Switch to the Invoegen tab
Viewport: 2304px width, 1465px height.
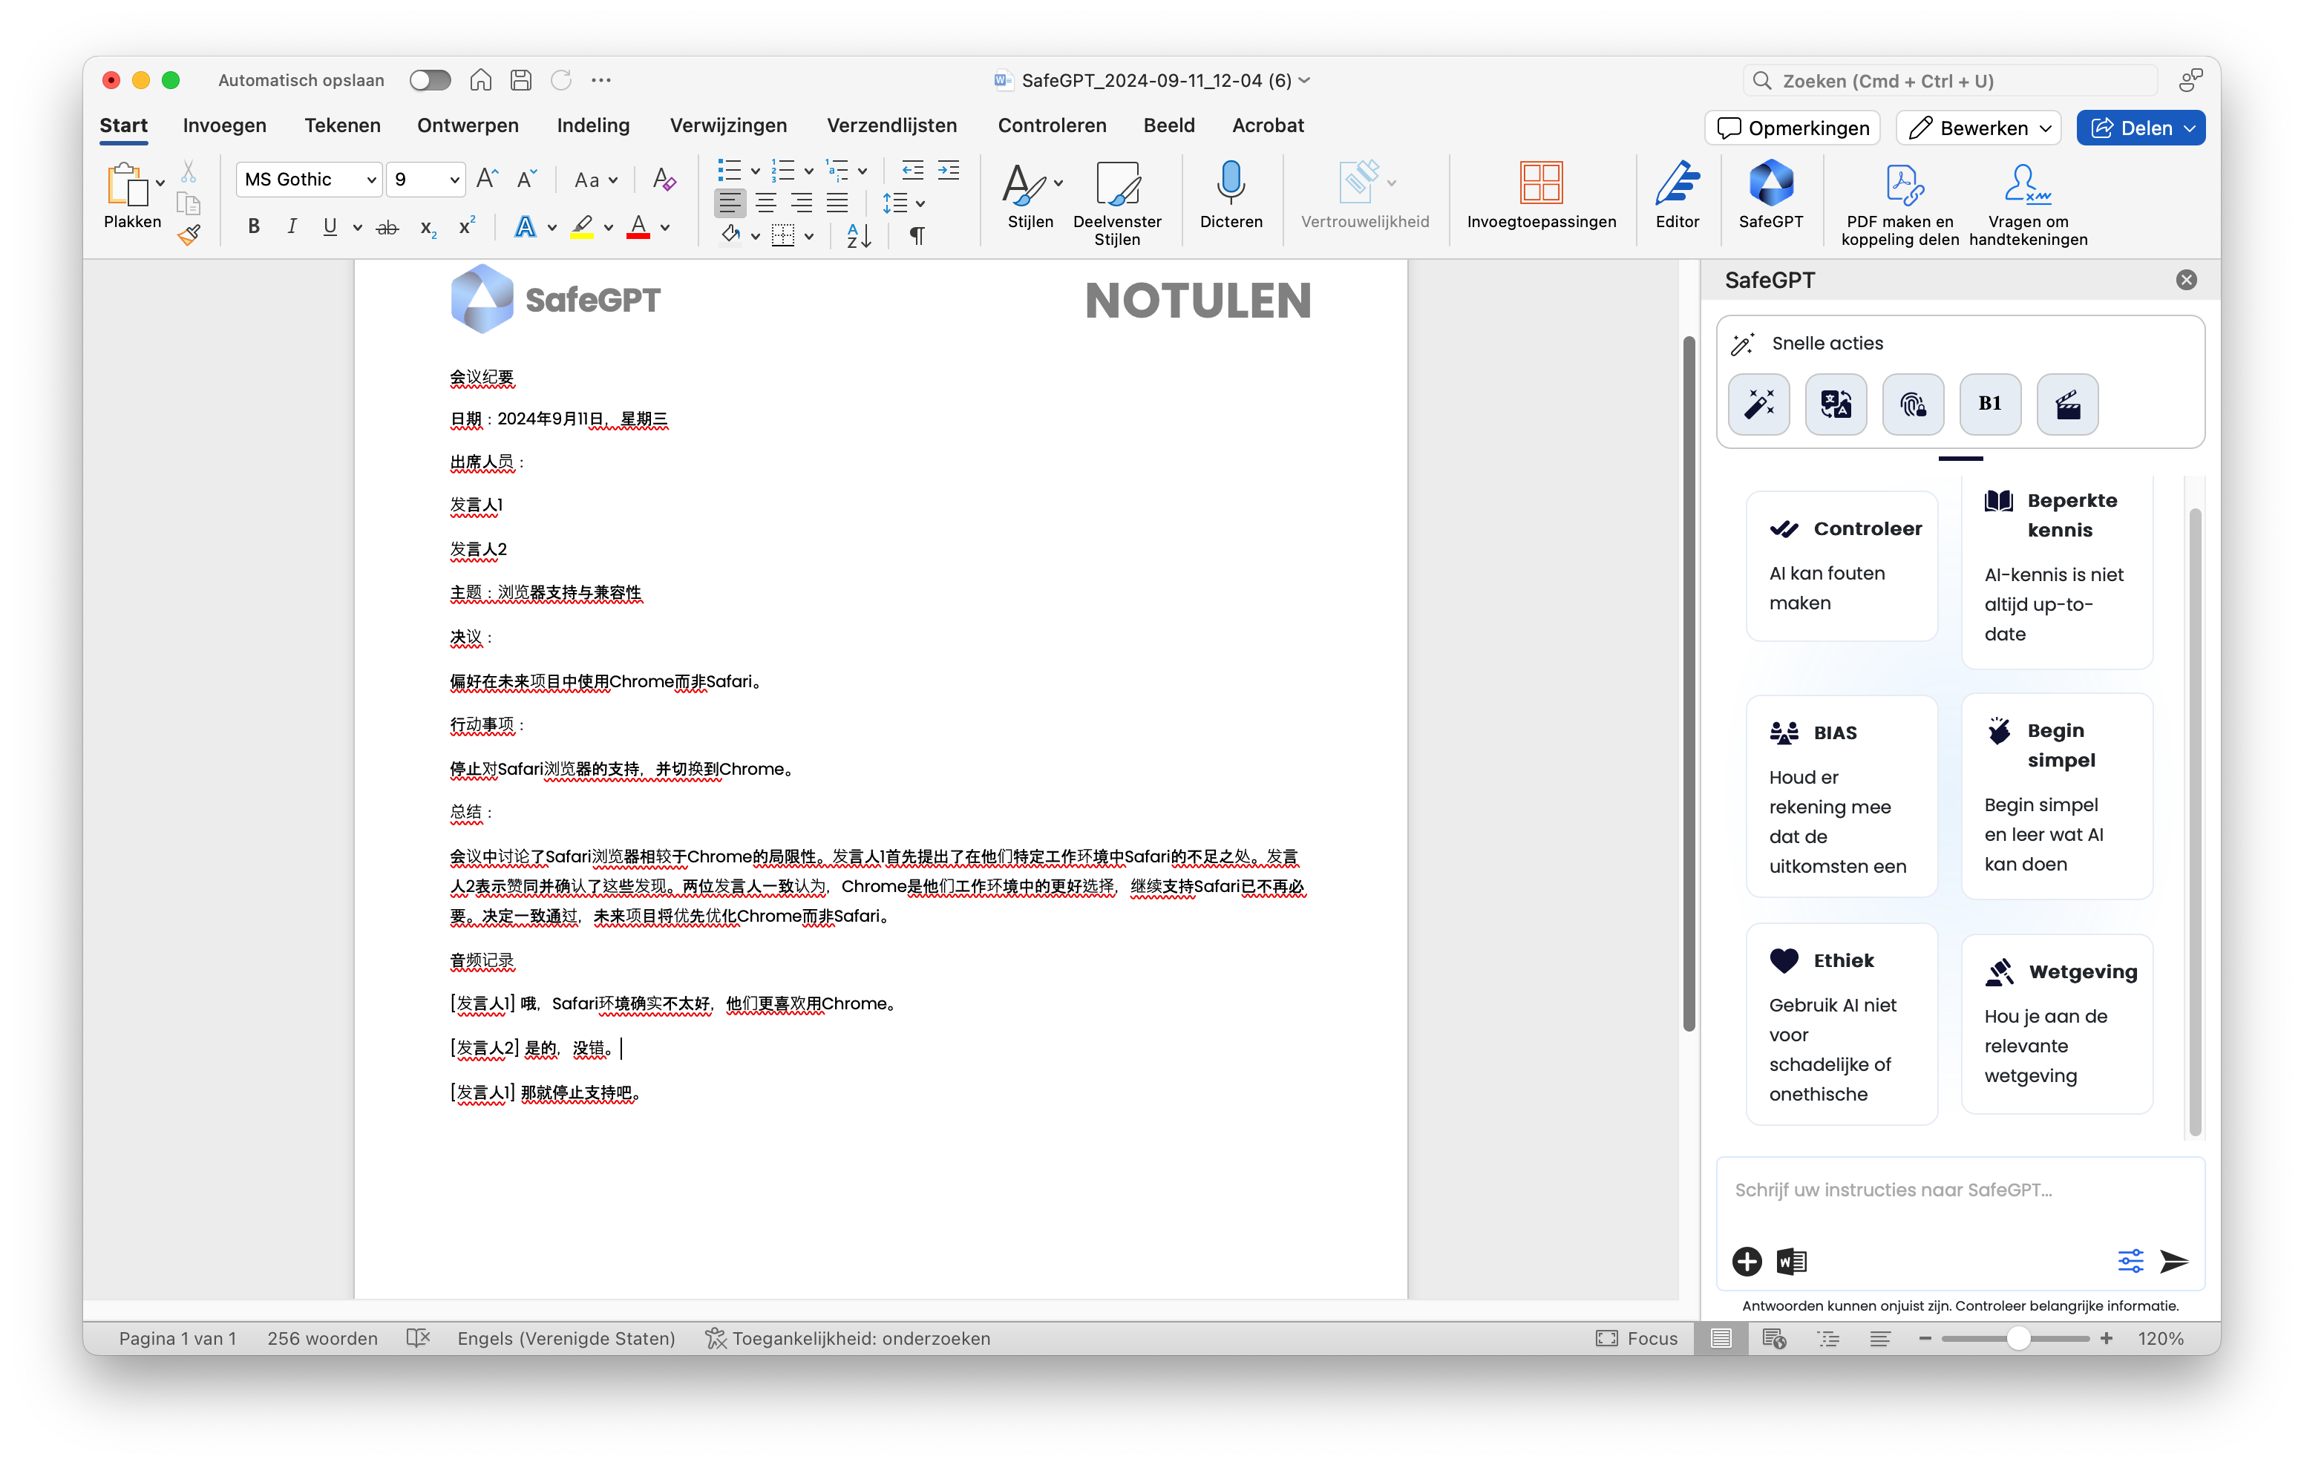pos(224,125)
